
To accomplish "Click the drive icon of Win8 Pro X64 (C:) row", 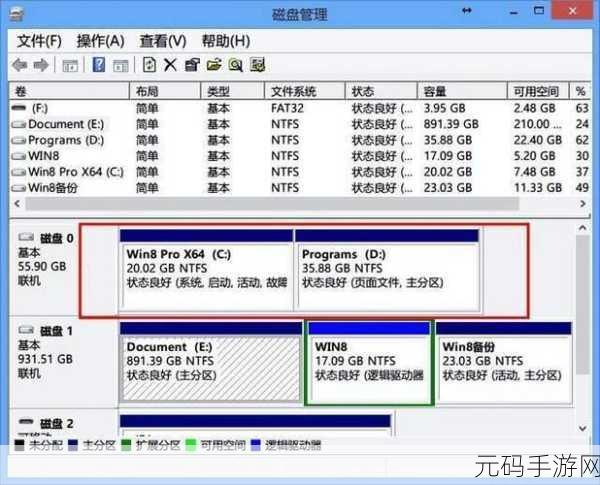I will (18, 172).
